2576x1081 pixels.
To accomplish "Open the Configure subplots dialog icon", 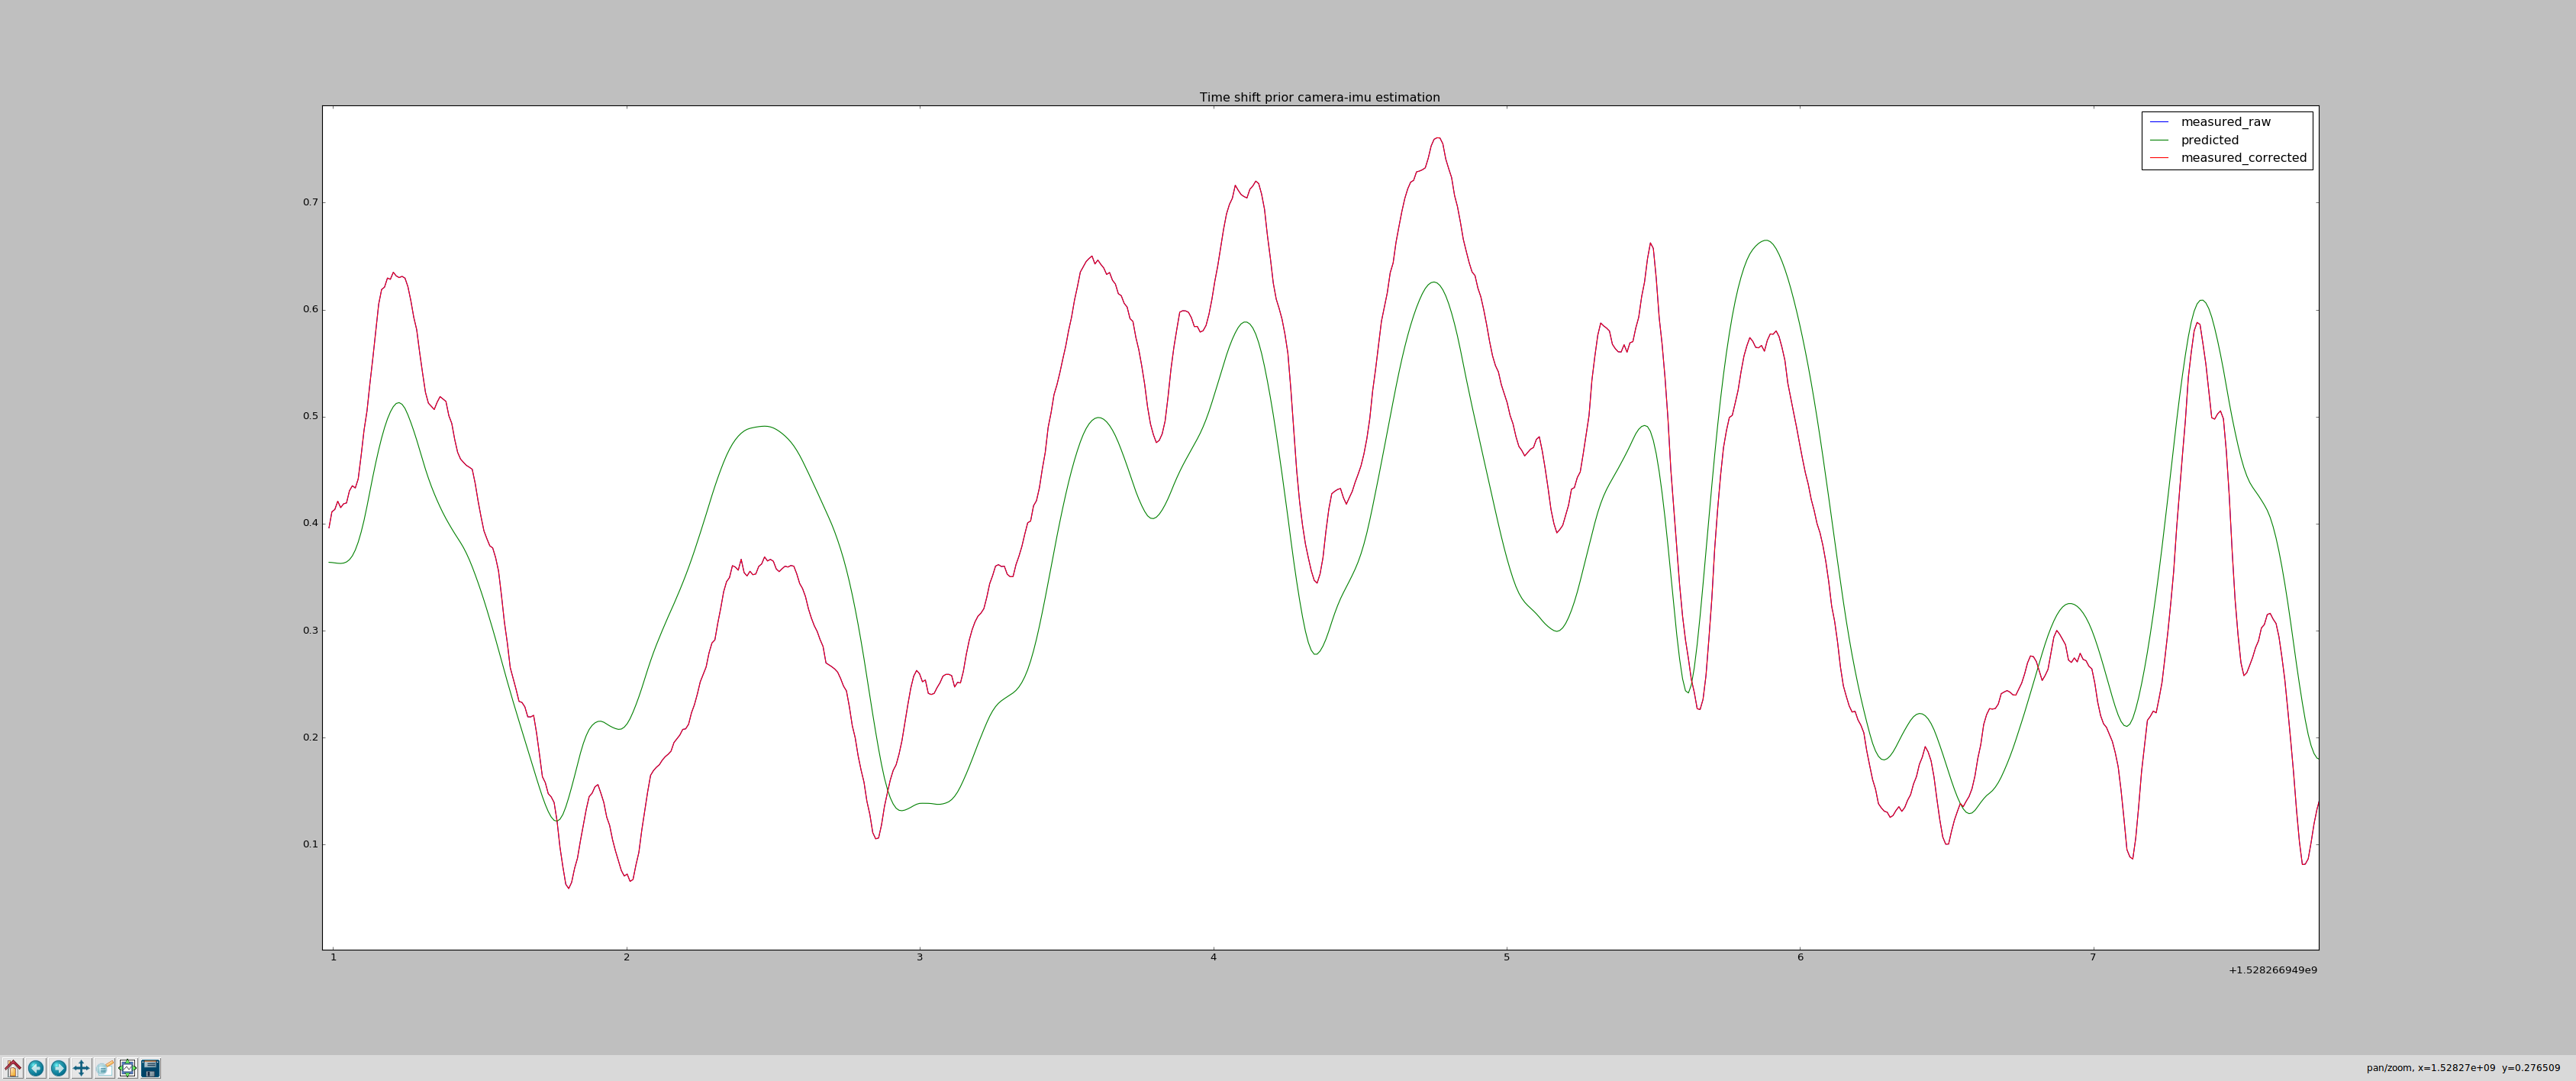I will [128, 1067].
